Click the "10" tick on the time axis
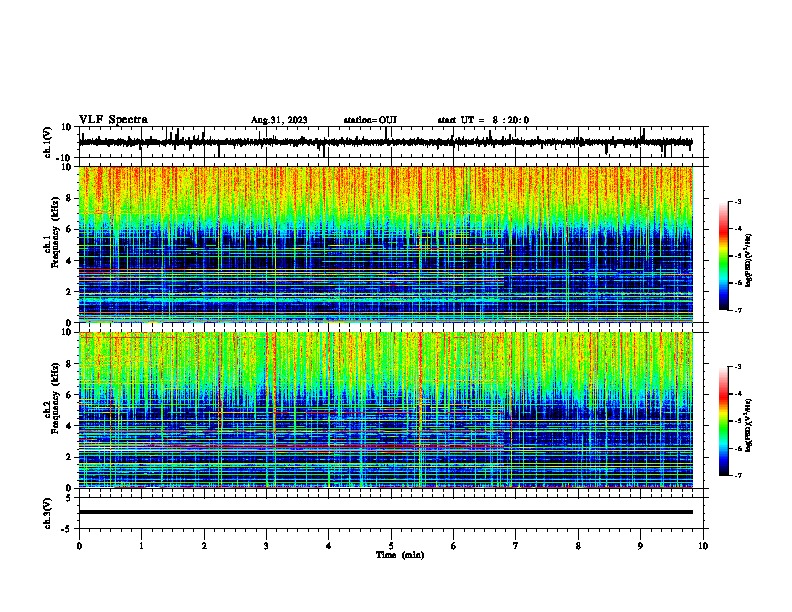 (703, 546)
